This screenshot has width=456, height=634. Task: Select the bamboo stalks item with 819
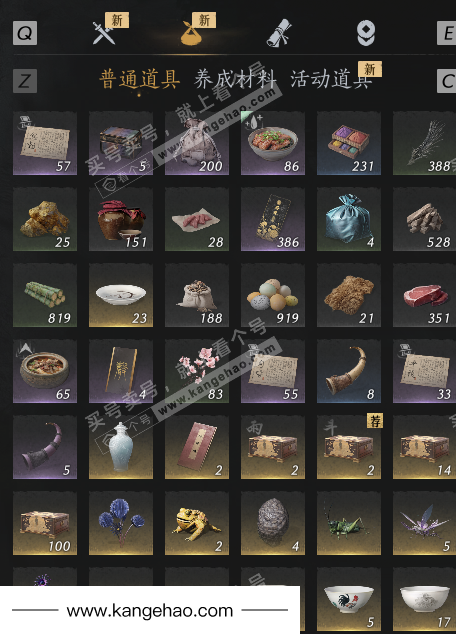(45, 295)
